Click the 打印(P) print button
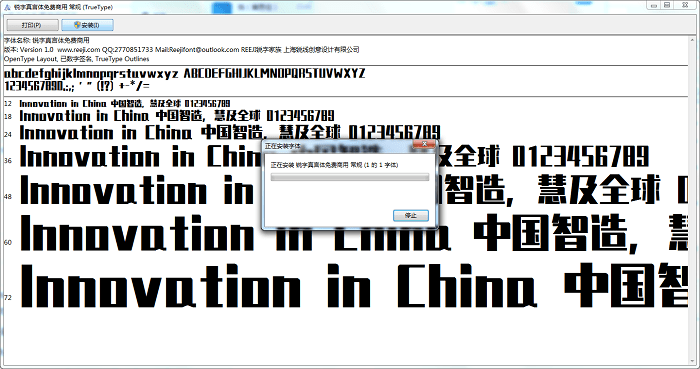Screen dimensions: 700x369 coord(32,25)
